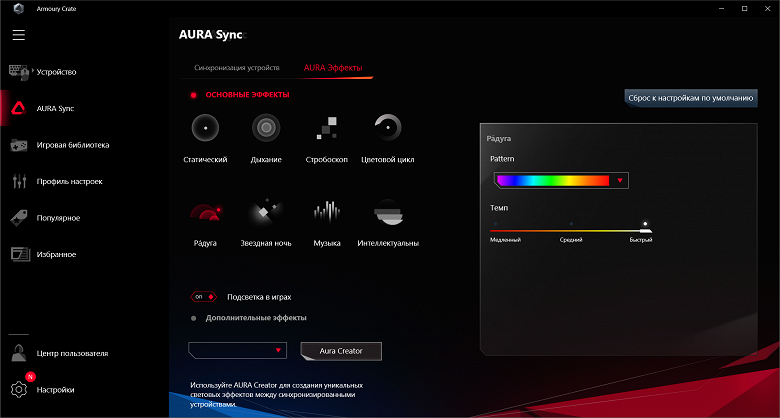Click the Радуга panel heading
Screen dimensions: 780x418
[498, 138]
